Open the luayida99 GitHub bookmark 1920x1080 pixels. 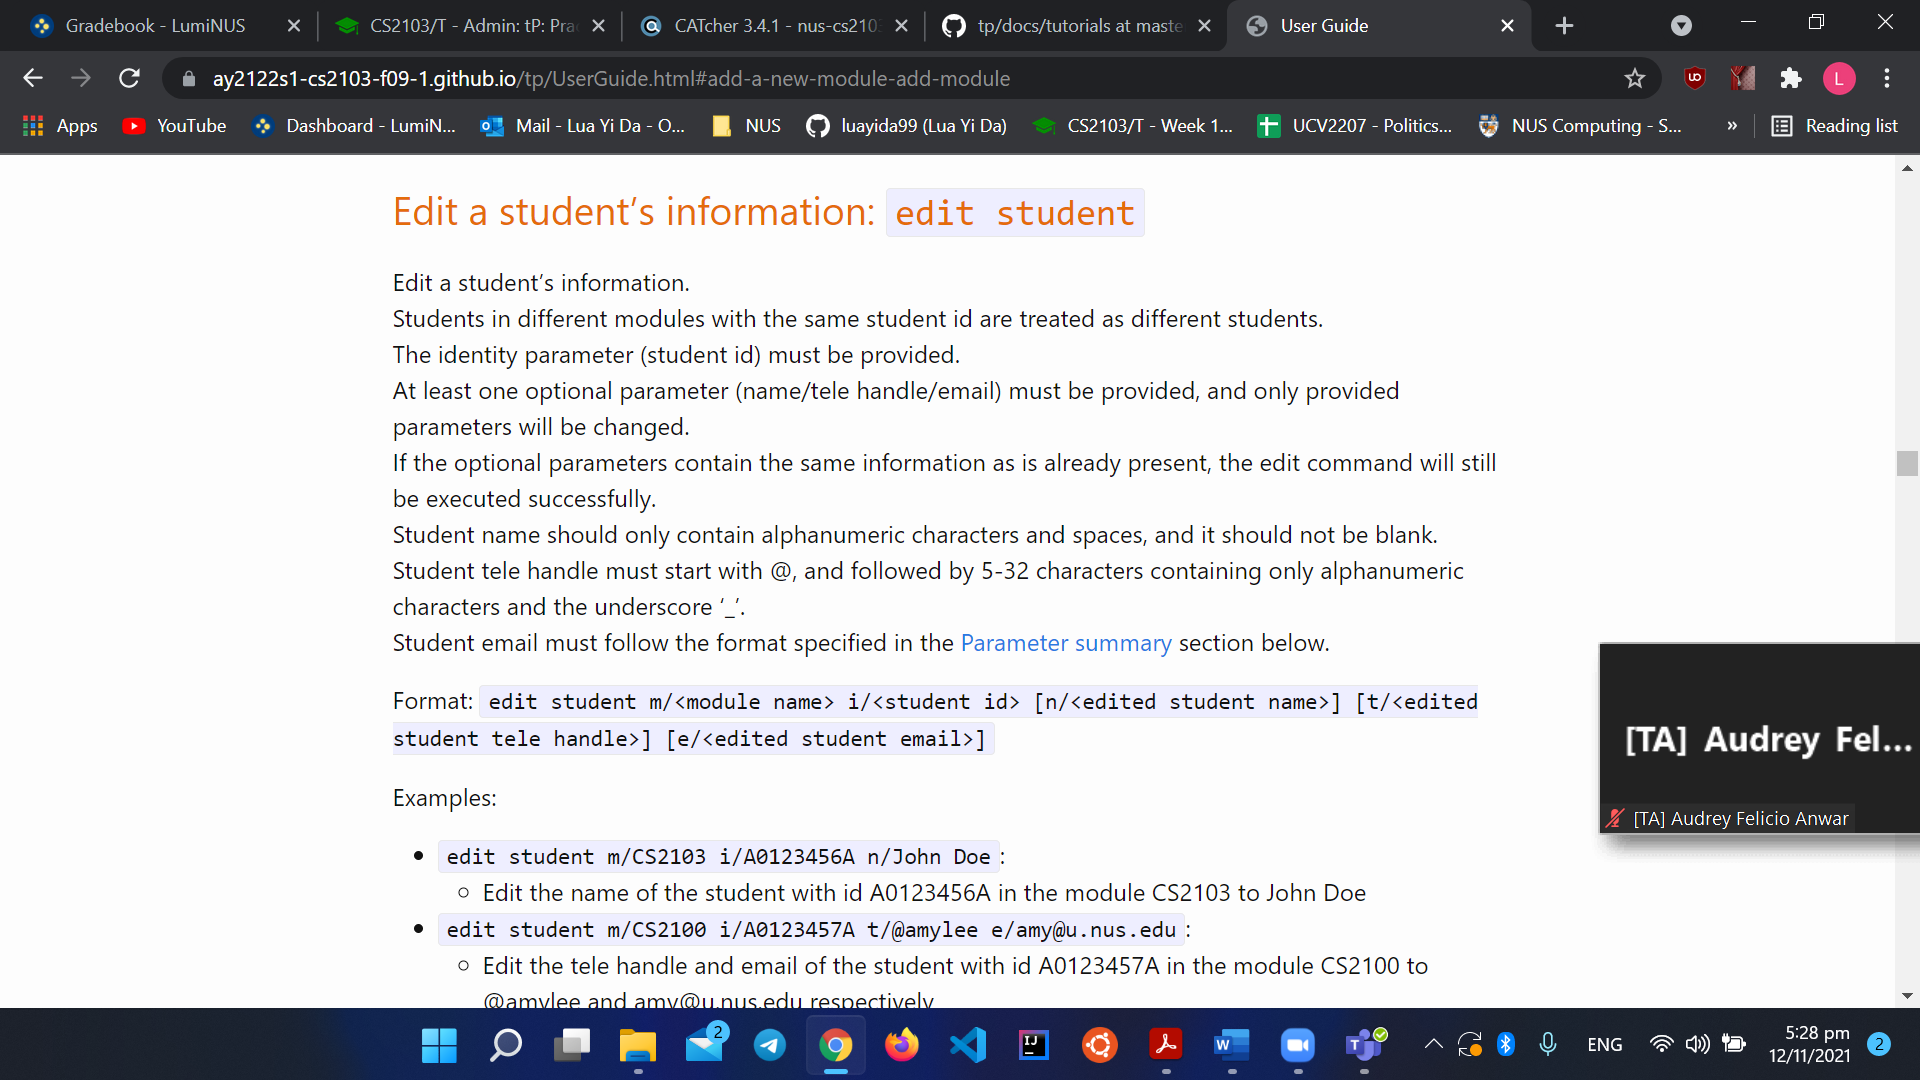click(907, 125)
